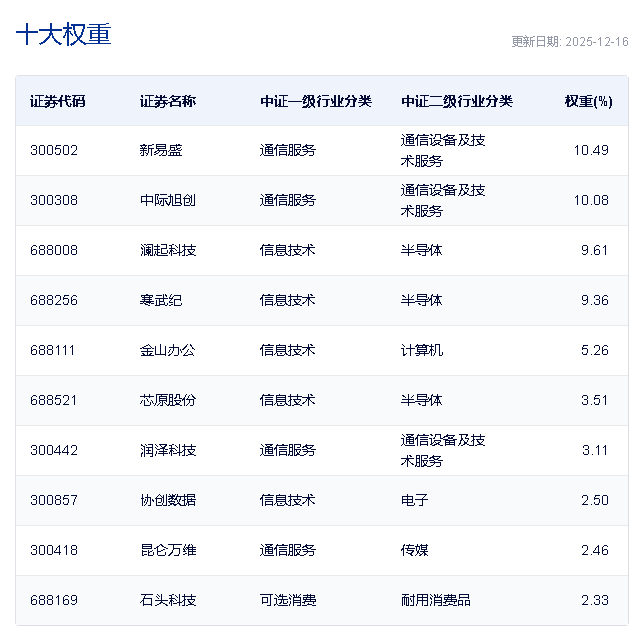Click the 计算机 industry cell

click(422, 350)
